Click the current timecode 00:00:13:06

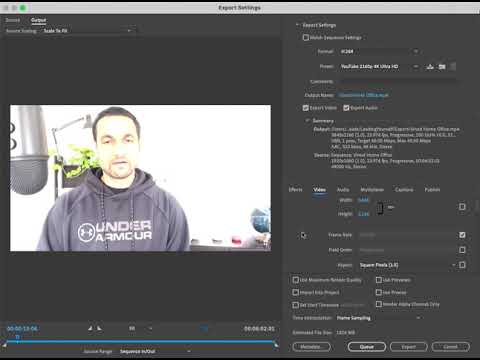click(x=22, y=329)
